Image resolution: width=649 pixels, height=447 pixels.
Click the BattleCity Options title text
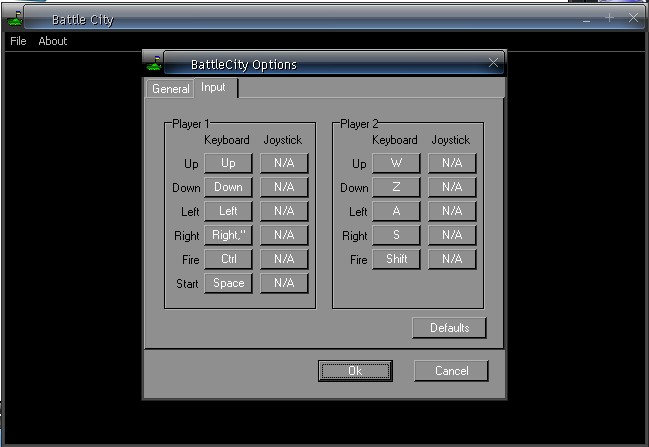point(244,65)
